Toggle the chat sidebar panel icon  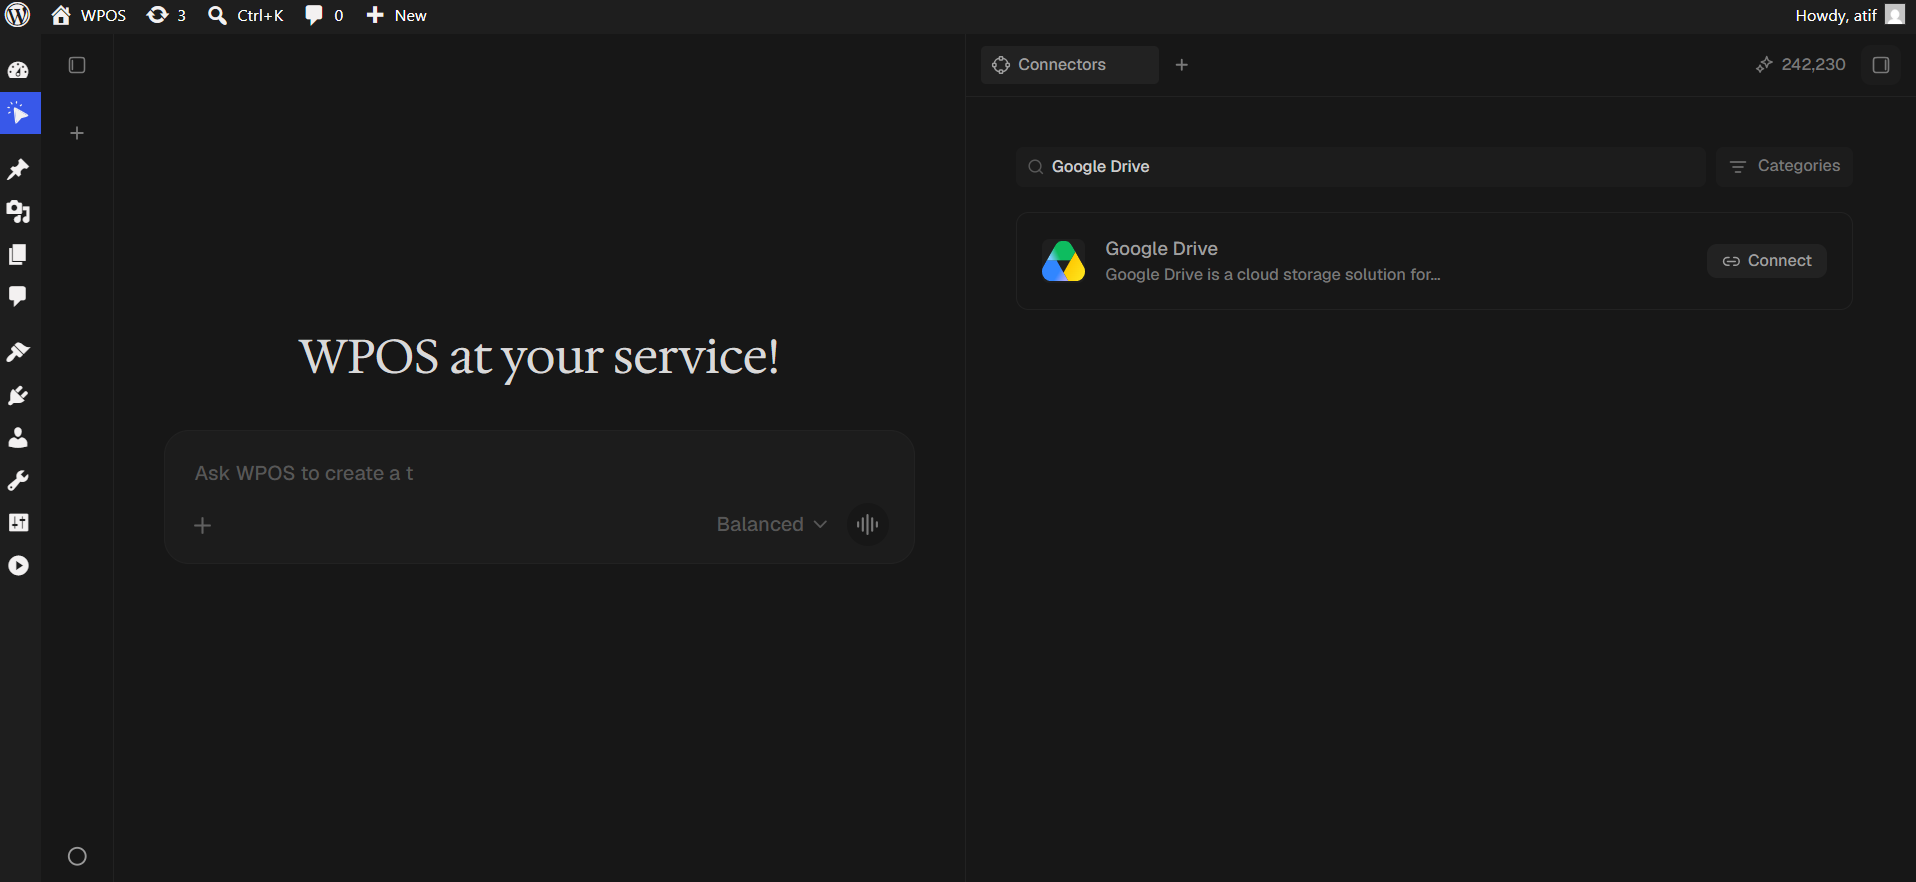(x=77, y=65)
